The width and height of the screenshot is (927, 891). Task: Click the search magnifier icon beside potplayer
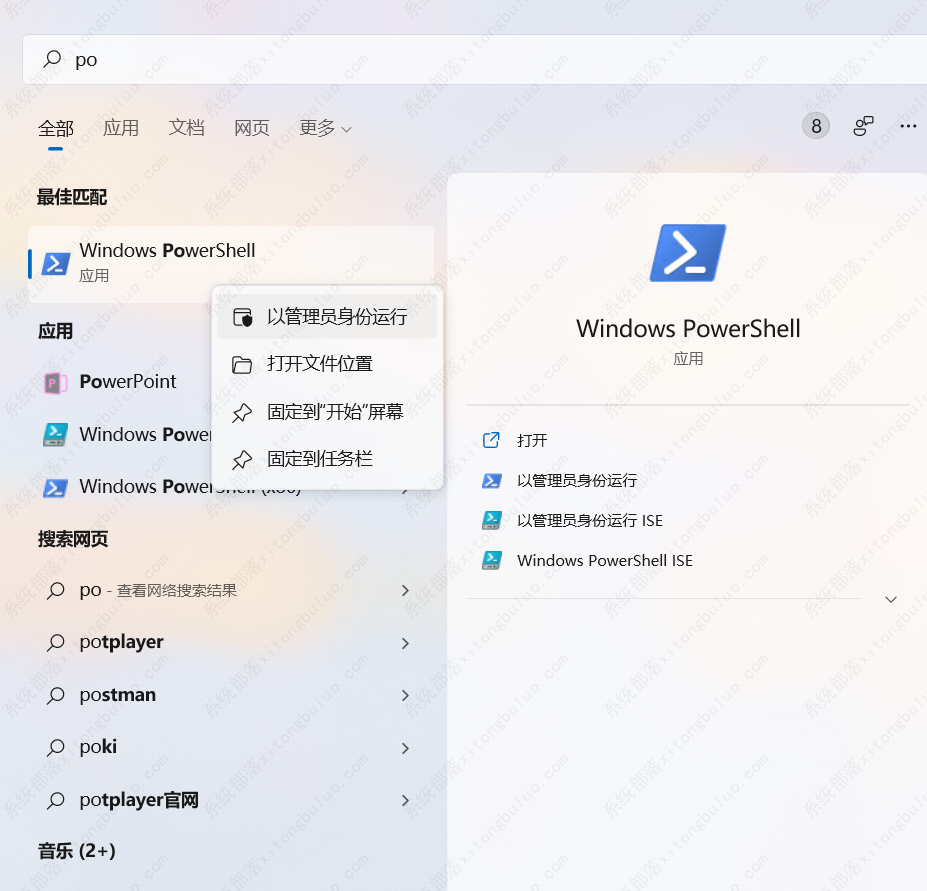[x=56, y=643]
